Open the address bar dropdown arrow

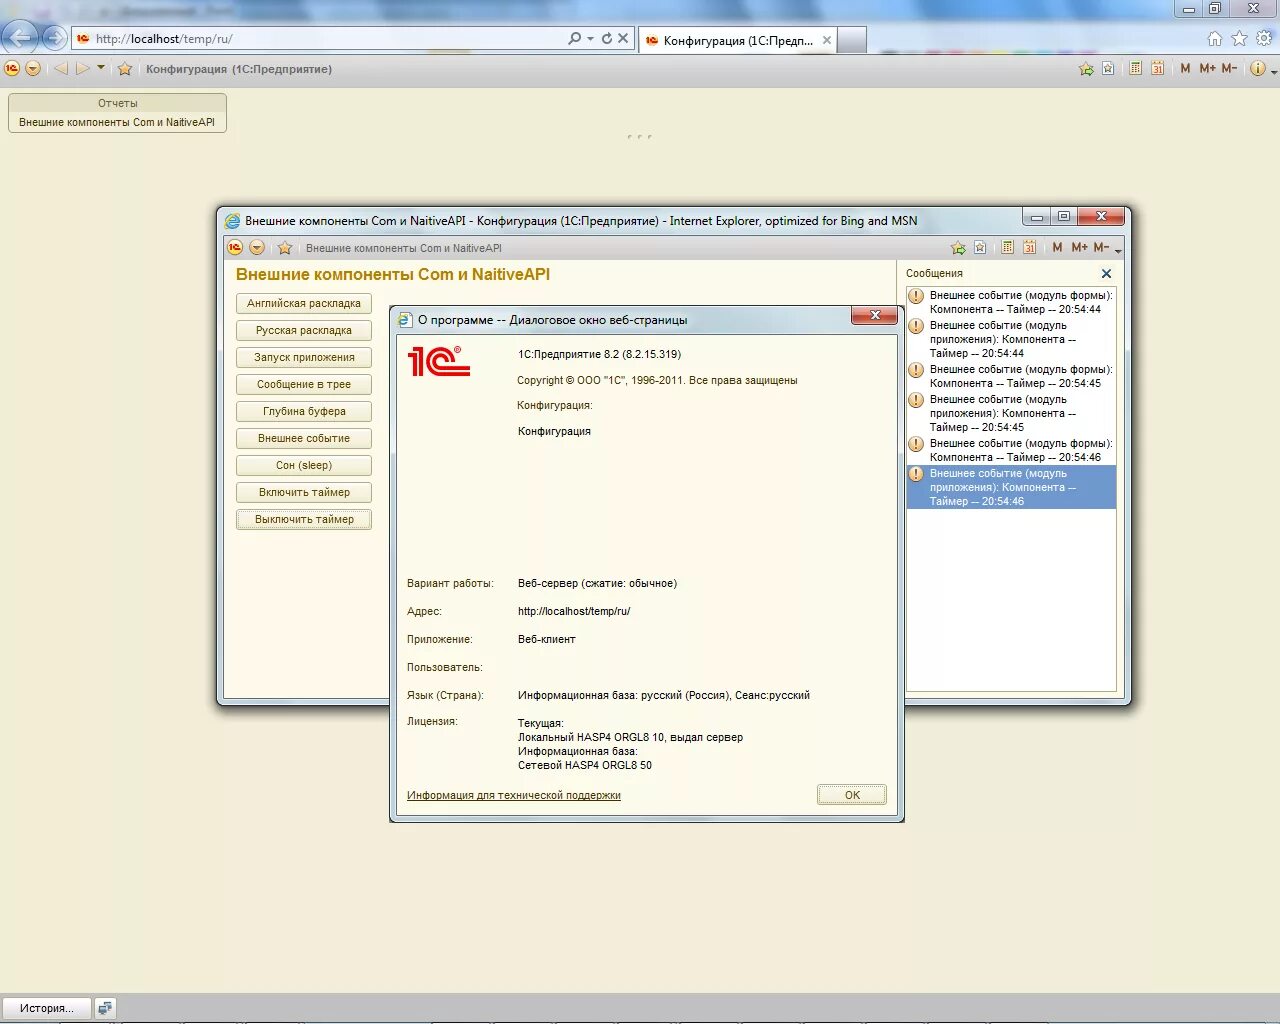click(x=590, y=39)
